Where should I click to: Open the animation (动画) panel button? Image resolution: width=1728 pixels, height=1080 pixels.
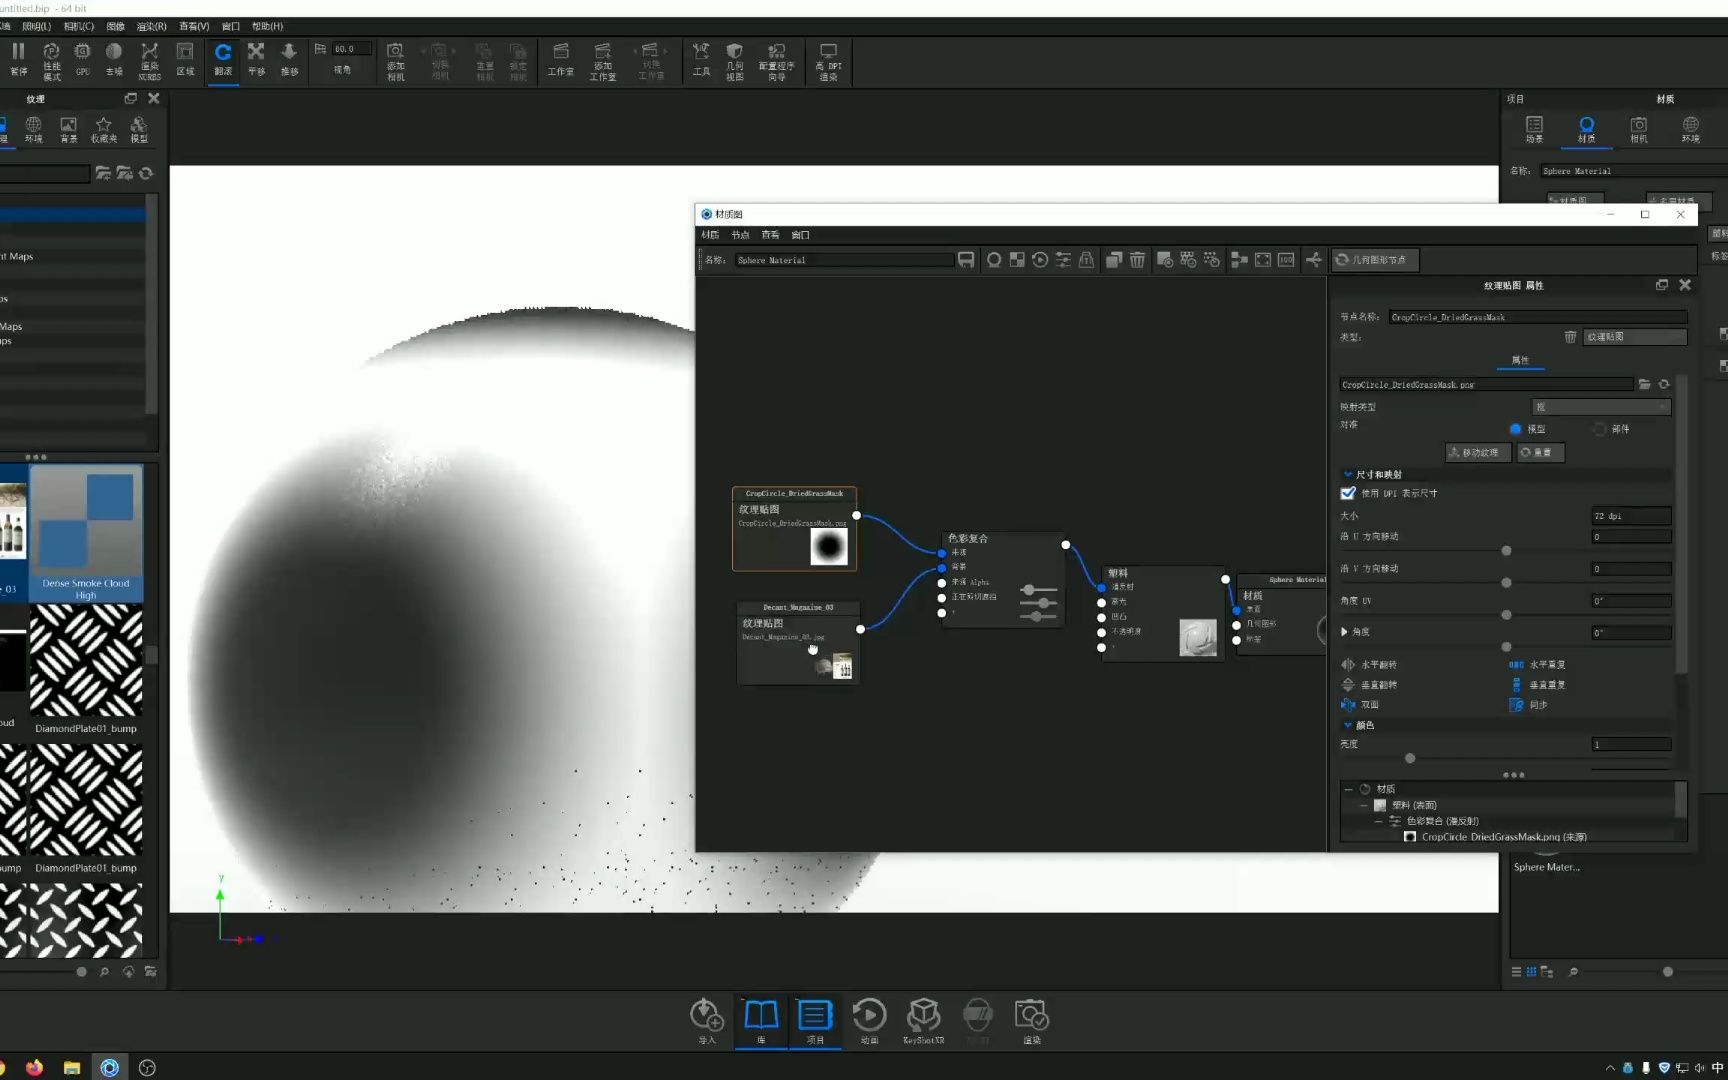(869, 1021)
